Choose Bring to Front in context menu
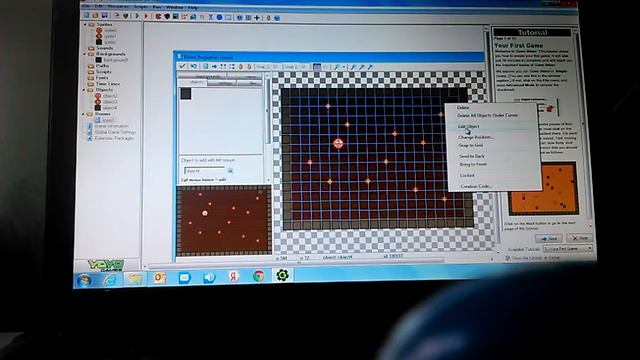Image resolution: width=640 pixels, height=360 pixels. 473,164
